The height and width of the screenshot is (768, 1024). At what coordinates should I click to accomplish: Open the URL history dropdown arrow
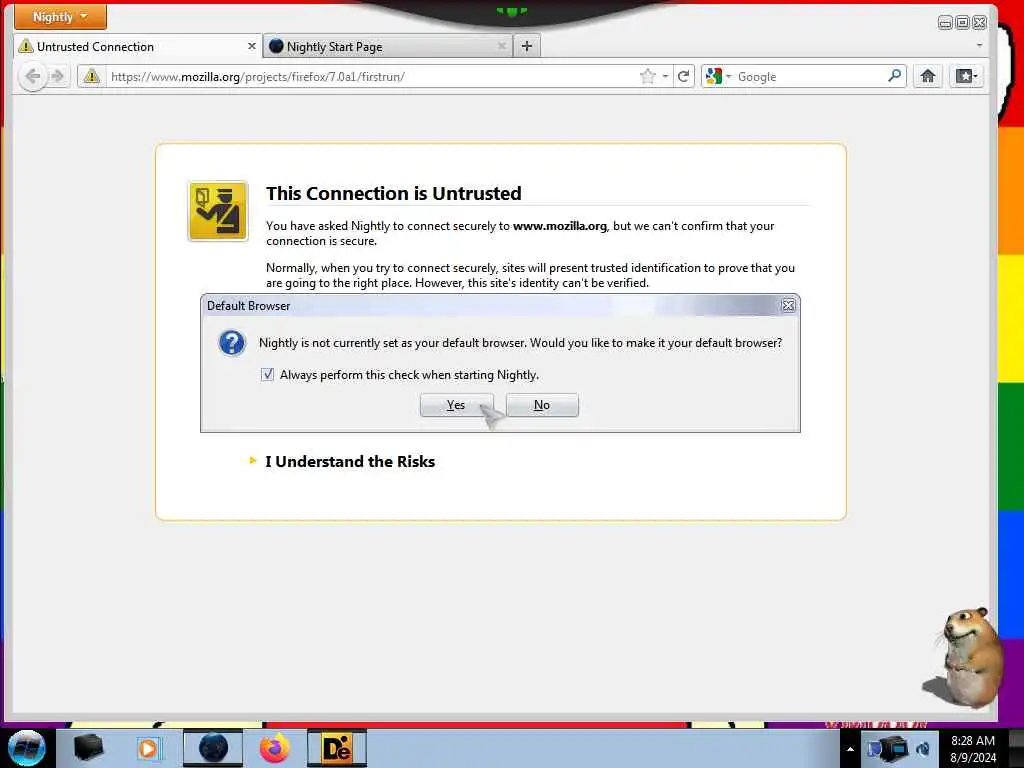point(665,76)
